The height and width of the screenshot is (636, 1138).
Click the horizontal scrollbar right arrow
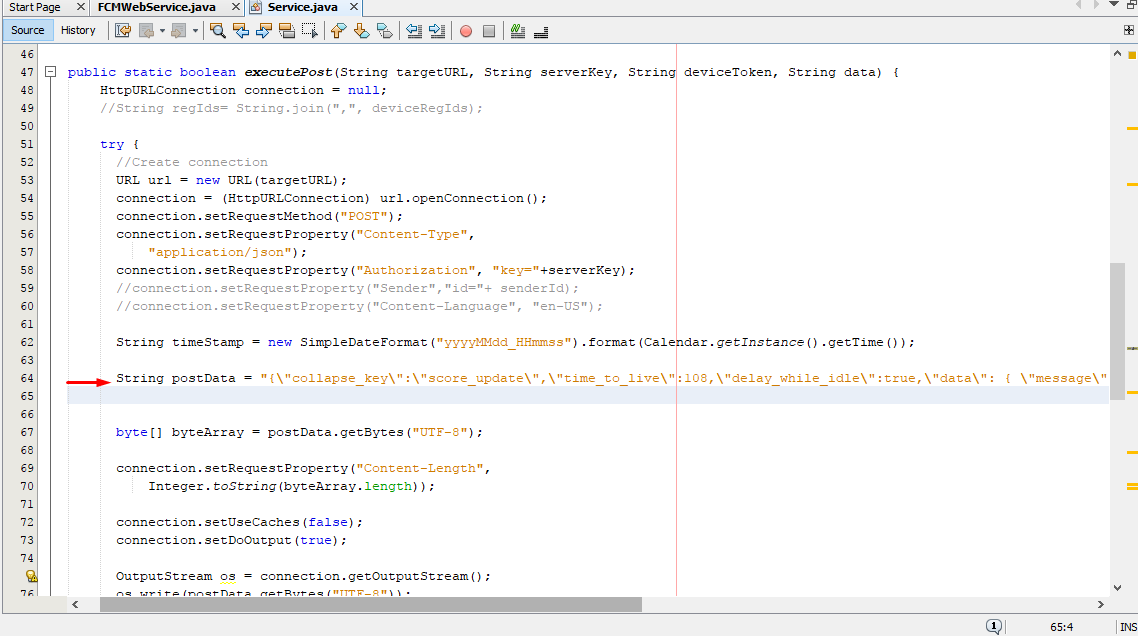coord(1100,604)
